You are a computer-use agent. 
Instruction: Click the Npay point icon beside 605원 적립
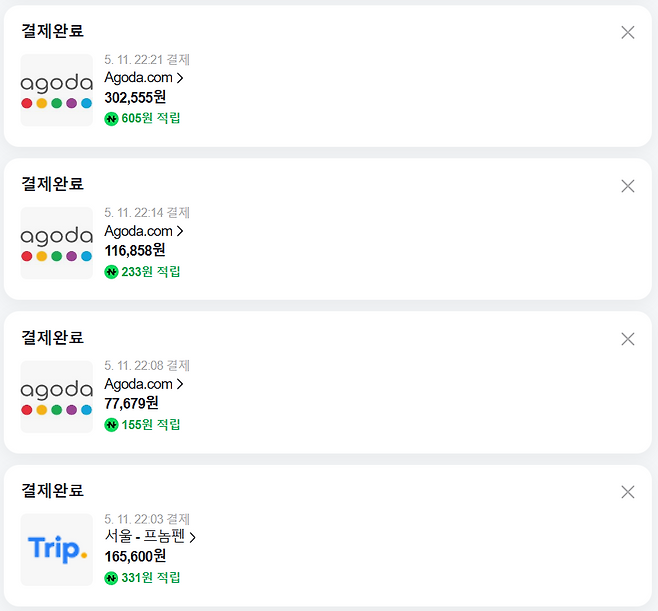click(111, 118)
